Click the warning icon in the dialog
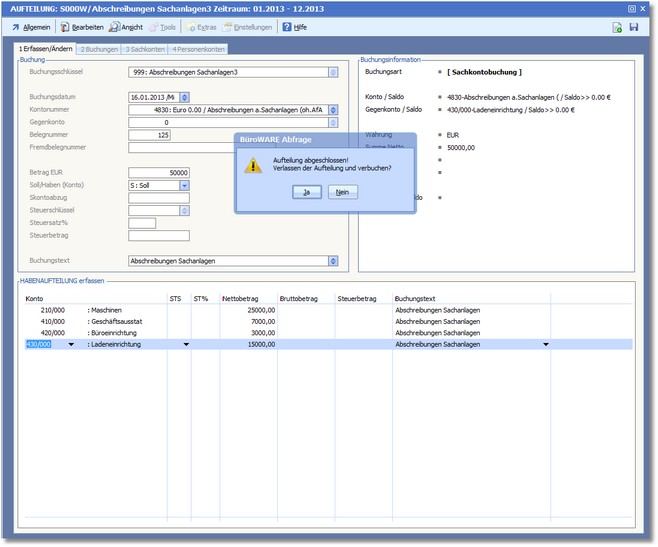The image size is (658, 547). [254, 165]
